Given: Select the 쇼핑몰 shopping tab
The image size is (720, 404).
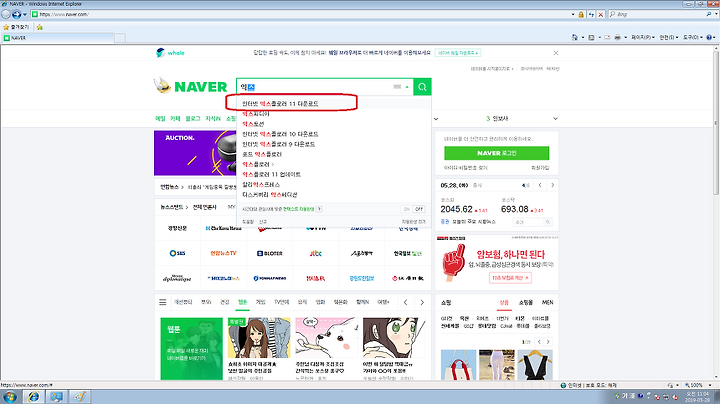Looking at the screenshot, I should 526,303.
